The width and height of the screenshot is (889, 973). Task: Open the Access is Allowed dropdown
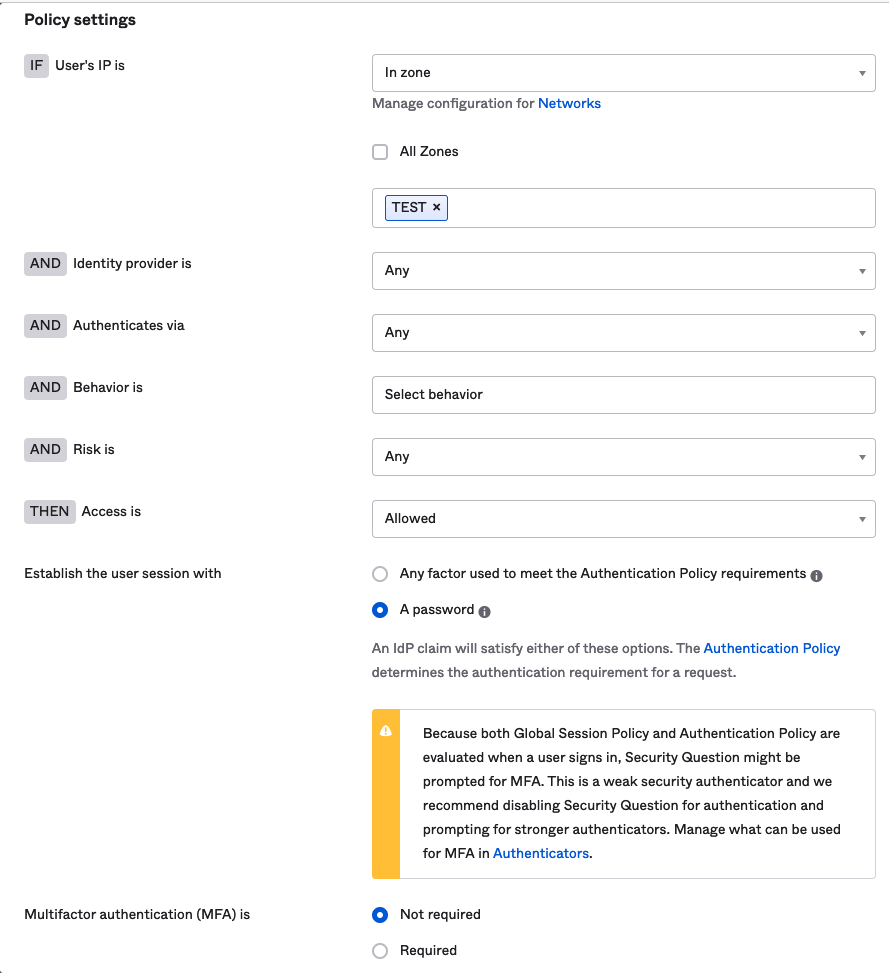623,519
